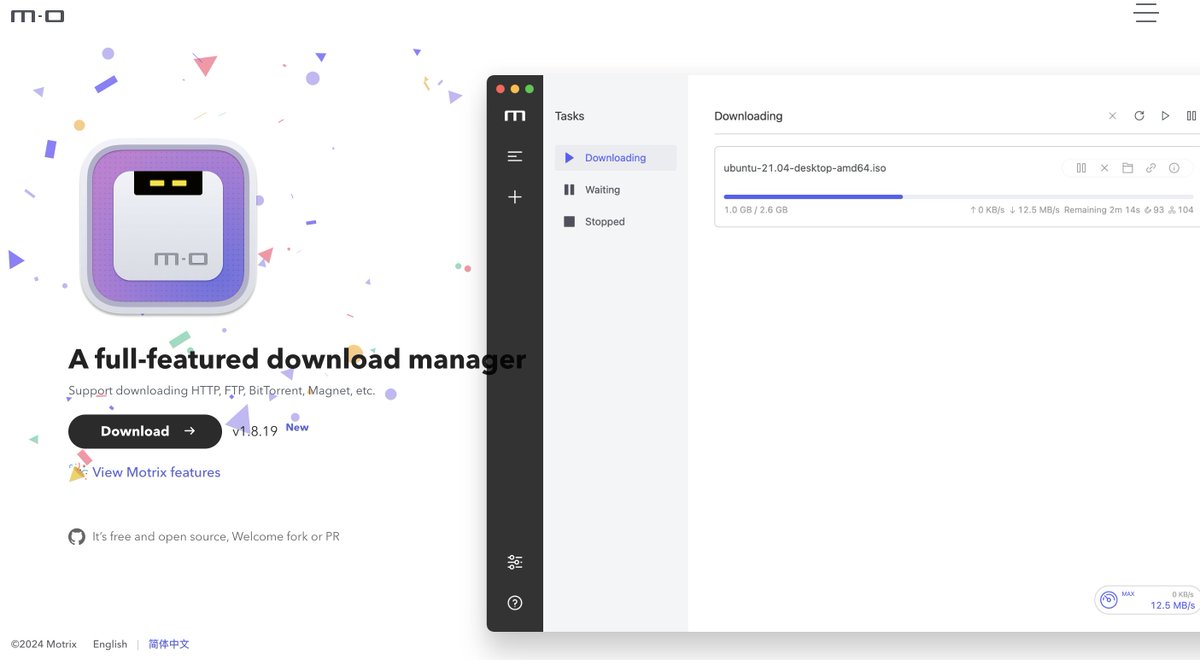
Task: Add a new task with the plus icon
Action: [x=515, y=197]
